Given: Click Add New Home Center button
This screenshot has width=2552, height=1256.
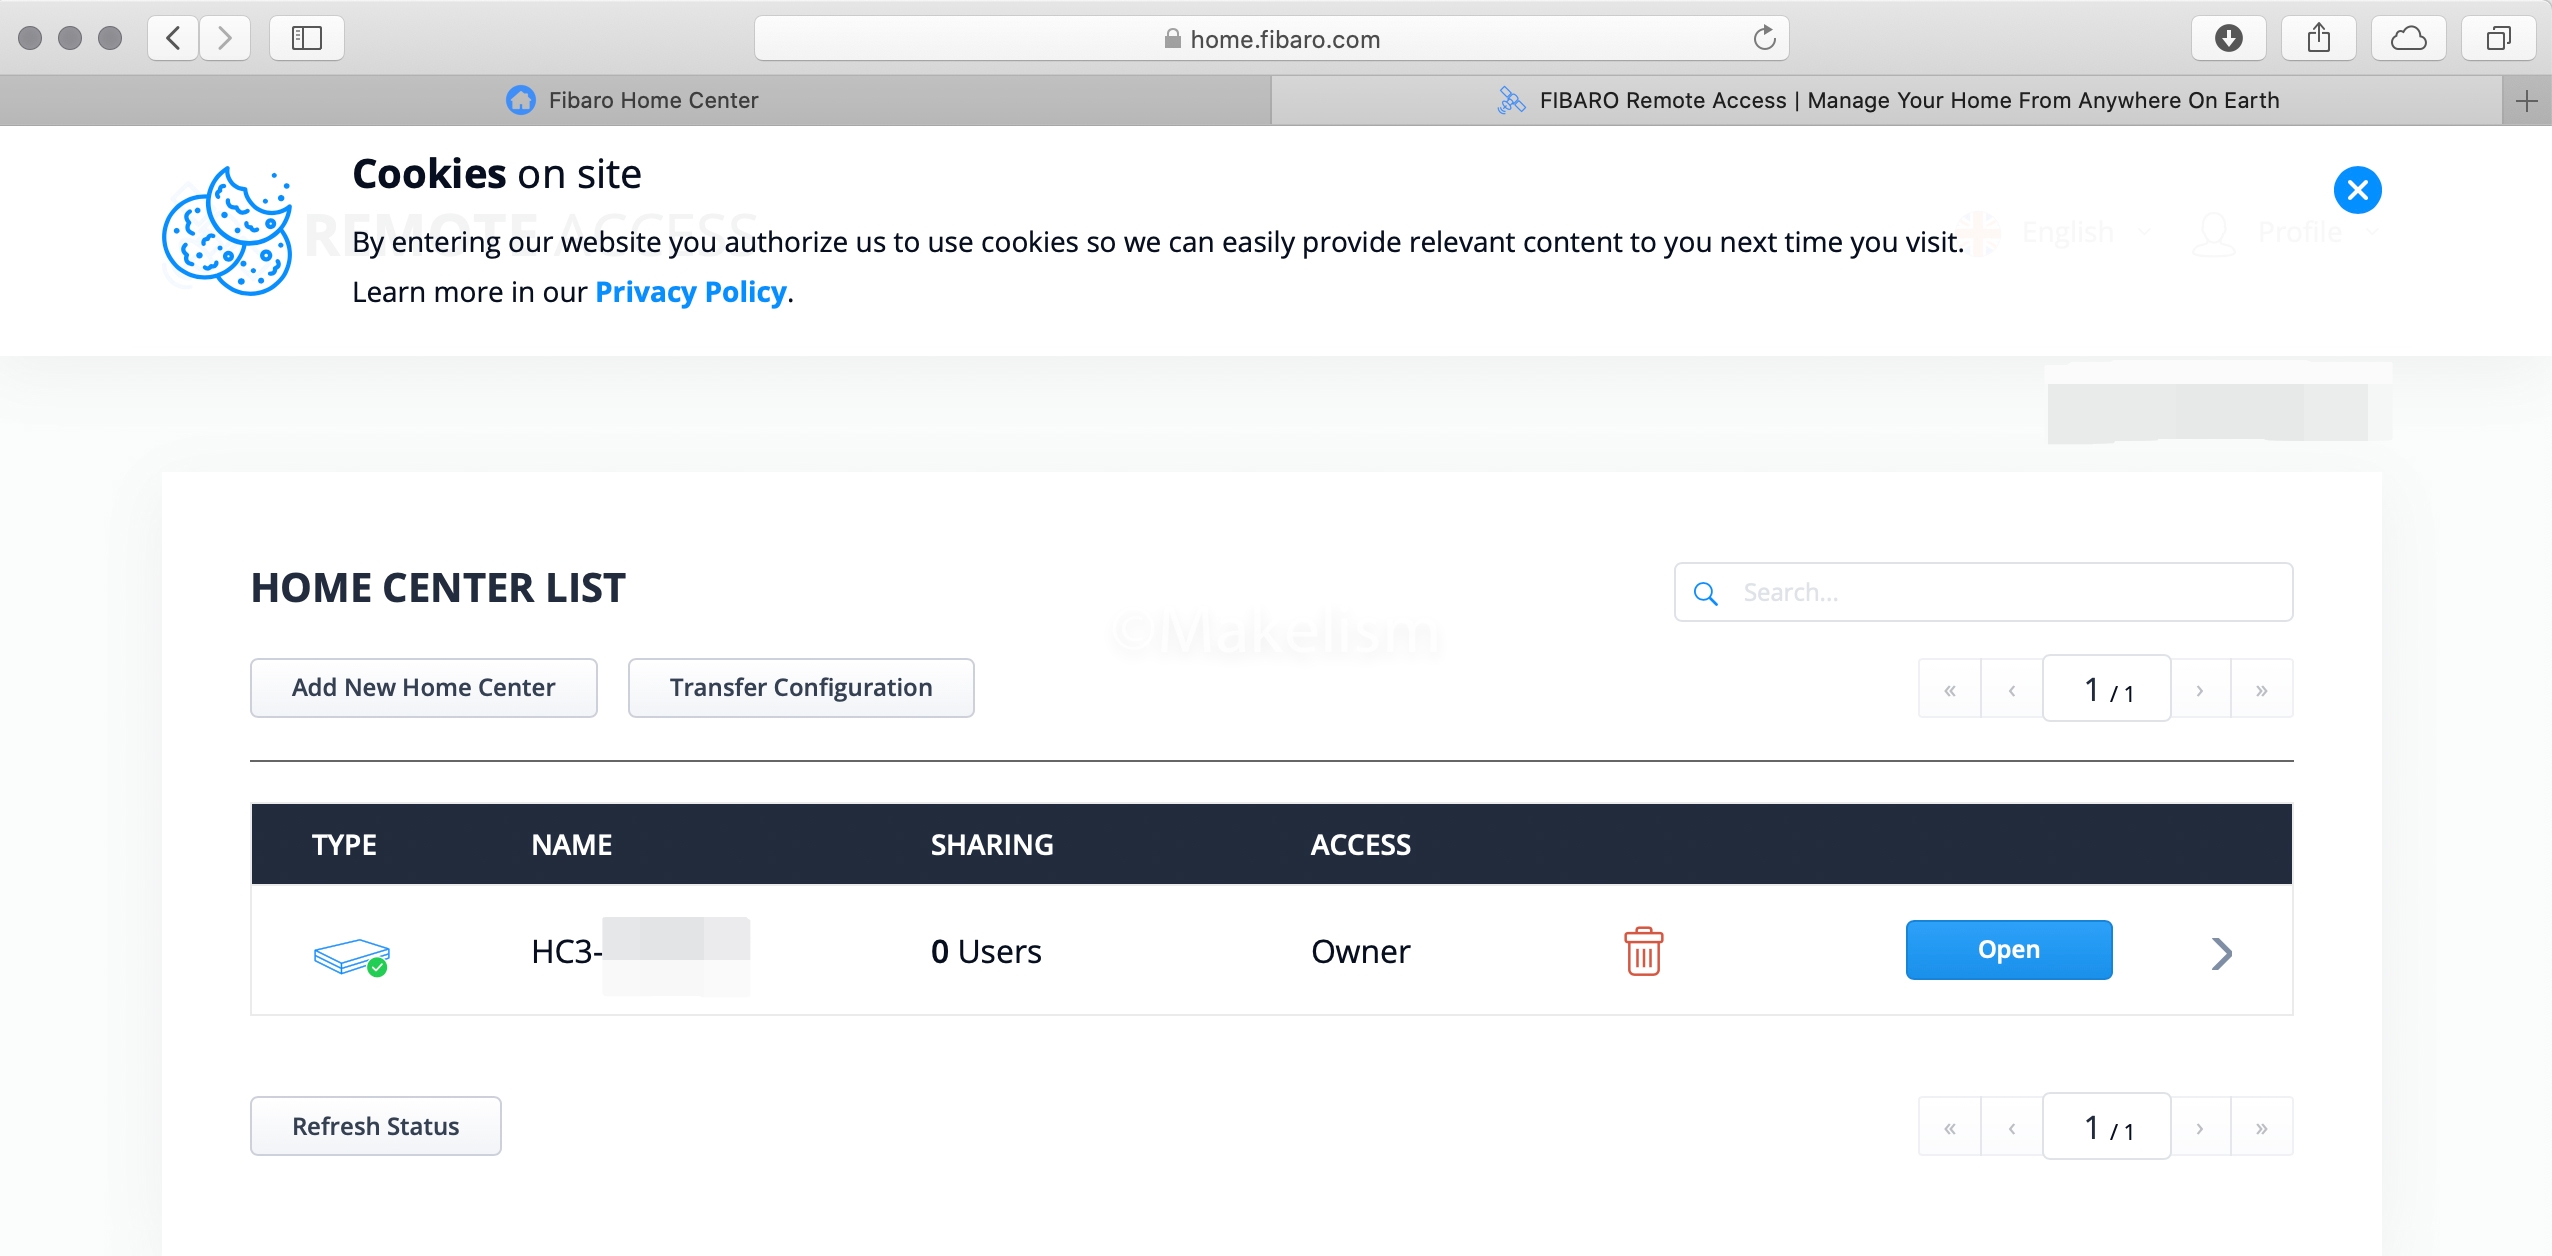Looking at the screenshot, I should pyautogui.click(x=423, y=688).
